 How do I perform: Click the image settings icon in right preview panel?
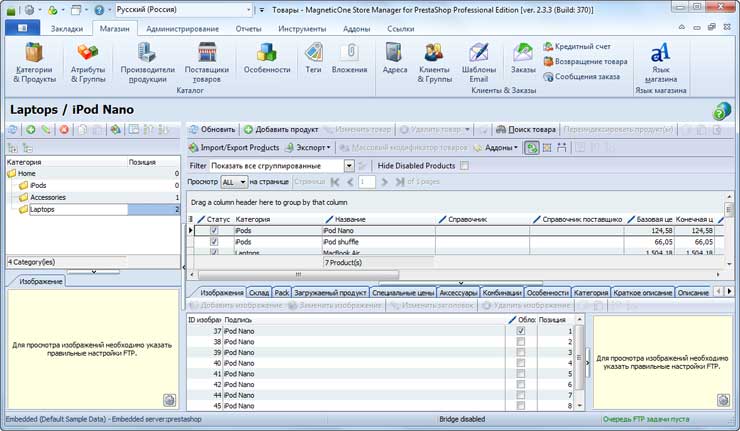pyautogui.click(x=723, y=400)
